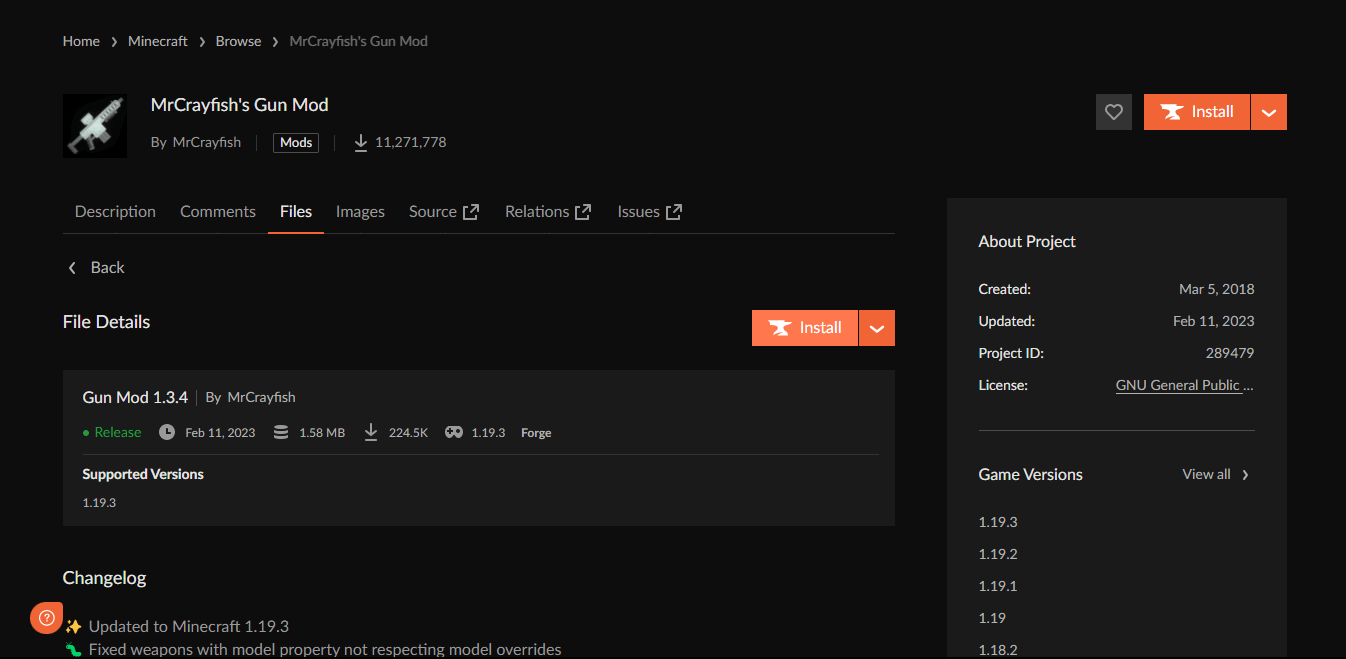This screenshot has width=1346, height=659.
Task: Select game version 1.19 in sidebar
Action: pyautogui.click(x=992, y=618)
